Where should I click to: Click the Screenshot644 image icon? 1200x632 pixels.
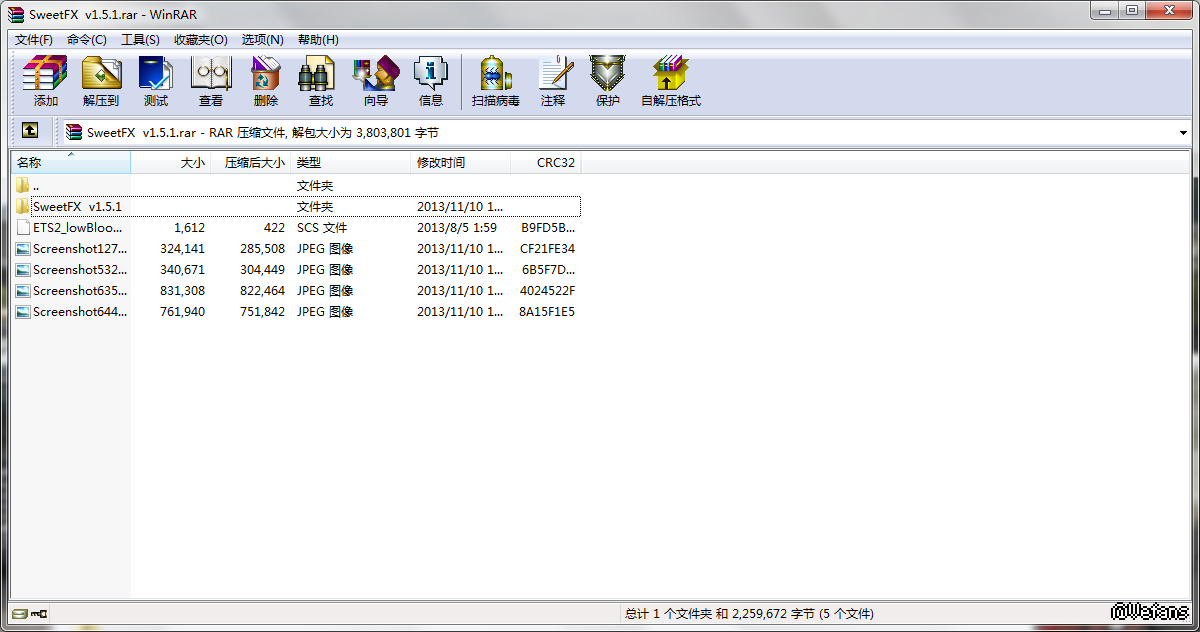point(23,311)
